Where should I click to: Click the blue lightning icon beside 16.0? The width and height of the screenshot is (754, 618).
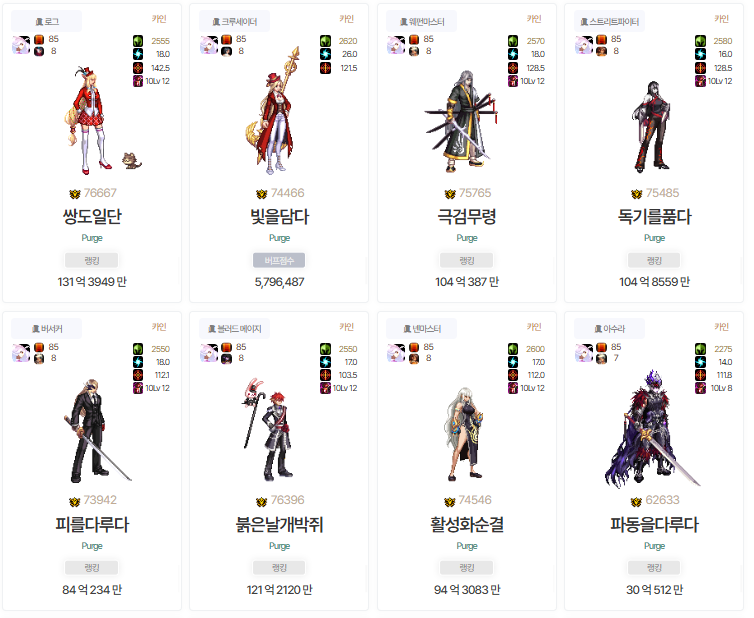701,54
